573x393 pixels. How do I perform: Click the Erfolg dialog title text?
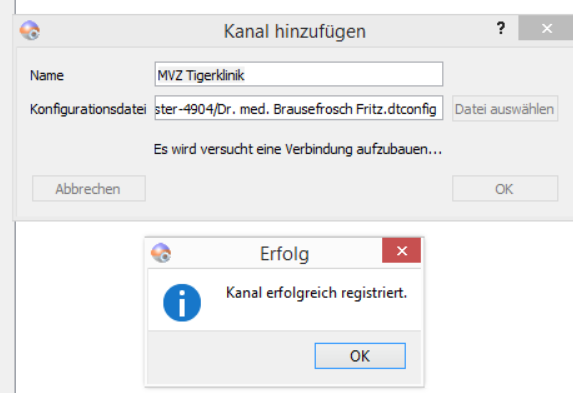click(284, 254)
